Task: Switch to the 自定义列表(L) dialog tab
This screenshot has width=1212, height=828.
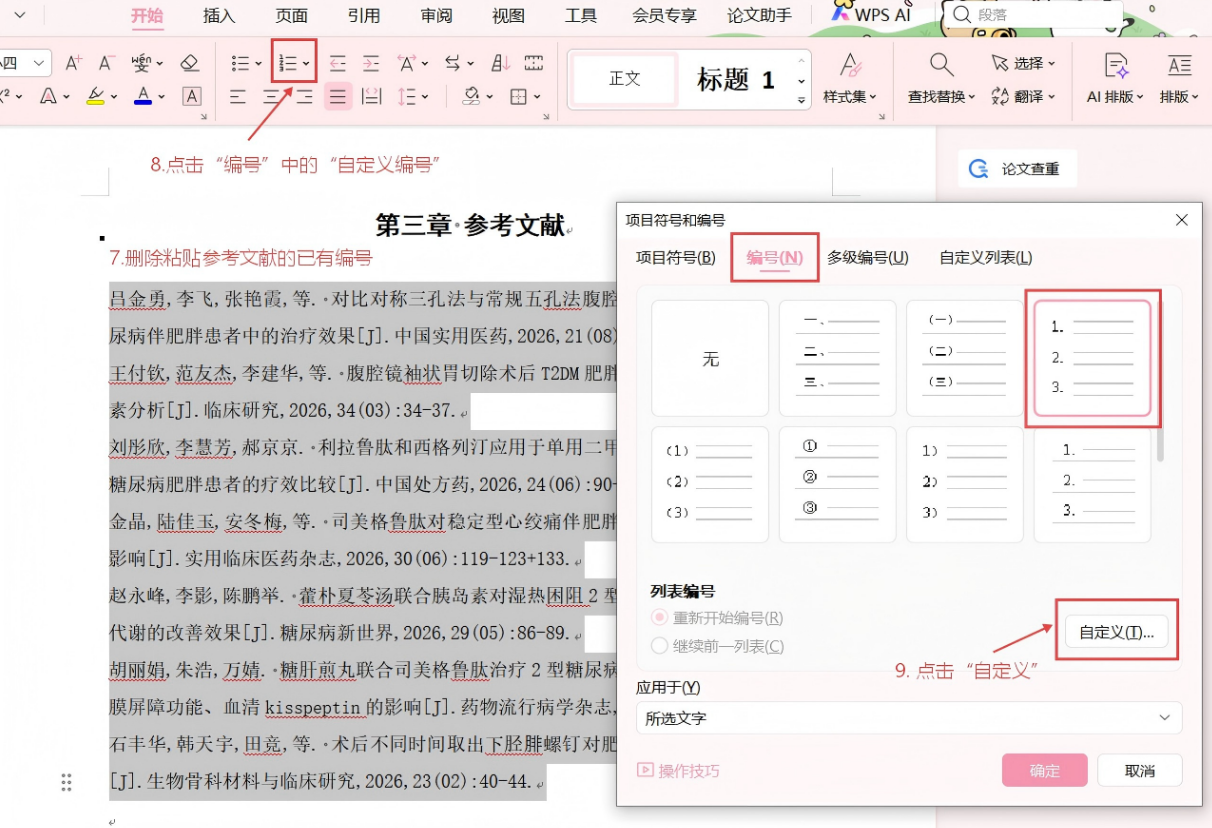Action: (986, 257)
